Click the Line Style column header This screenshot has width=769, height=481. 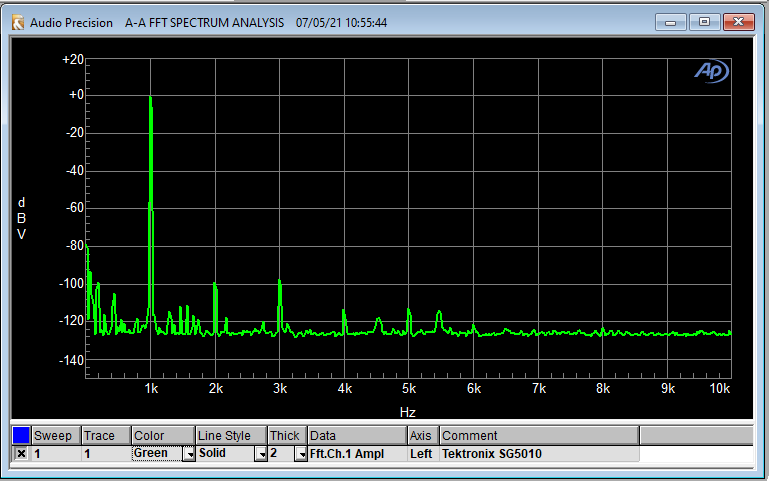[x=231, y=435]
